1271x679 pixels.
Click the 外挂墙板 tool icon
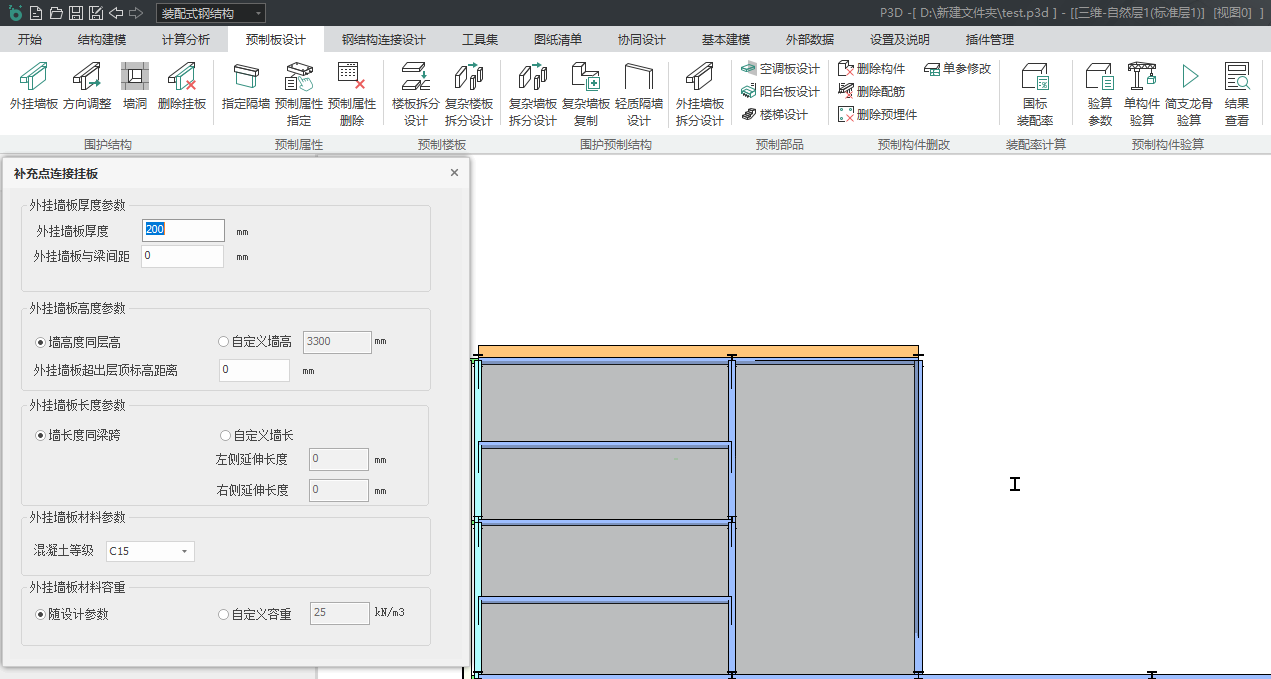click(34, 78)
